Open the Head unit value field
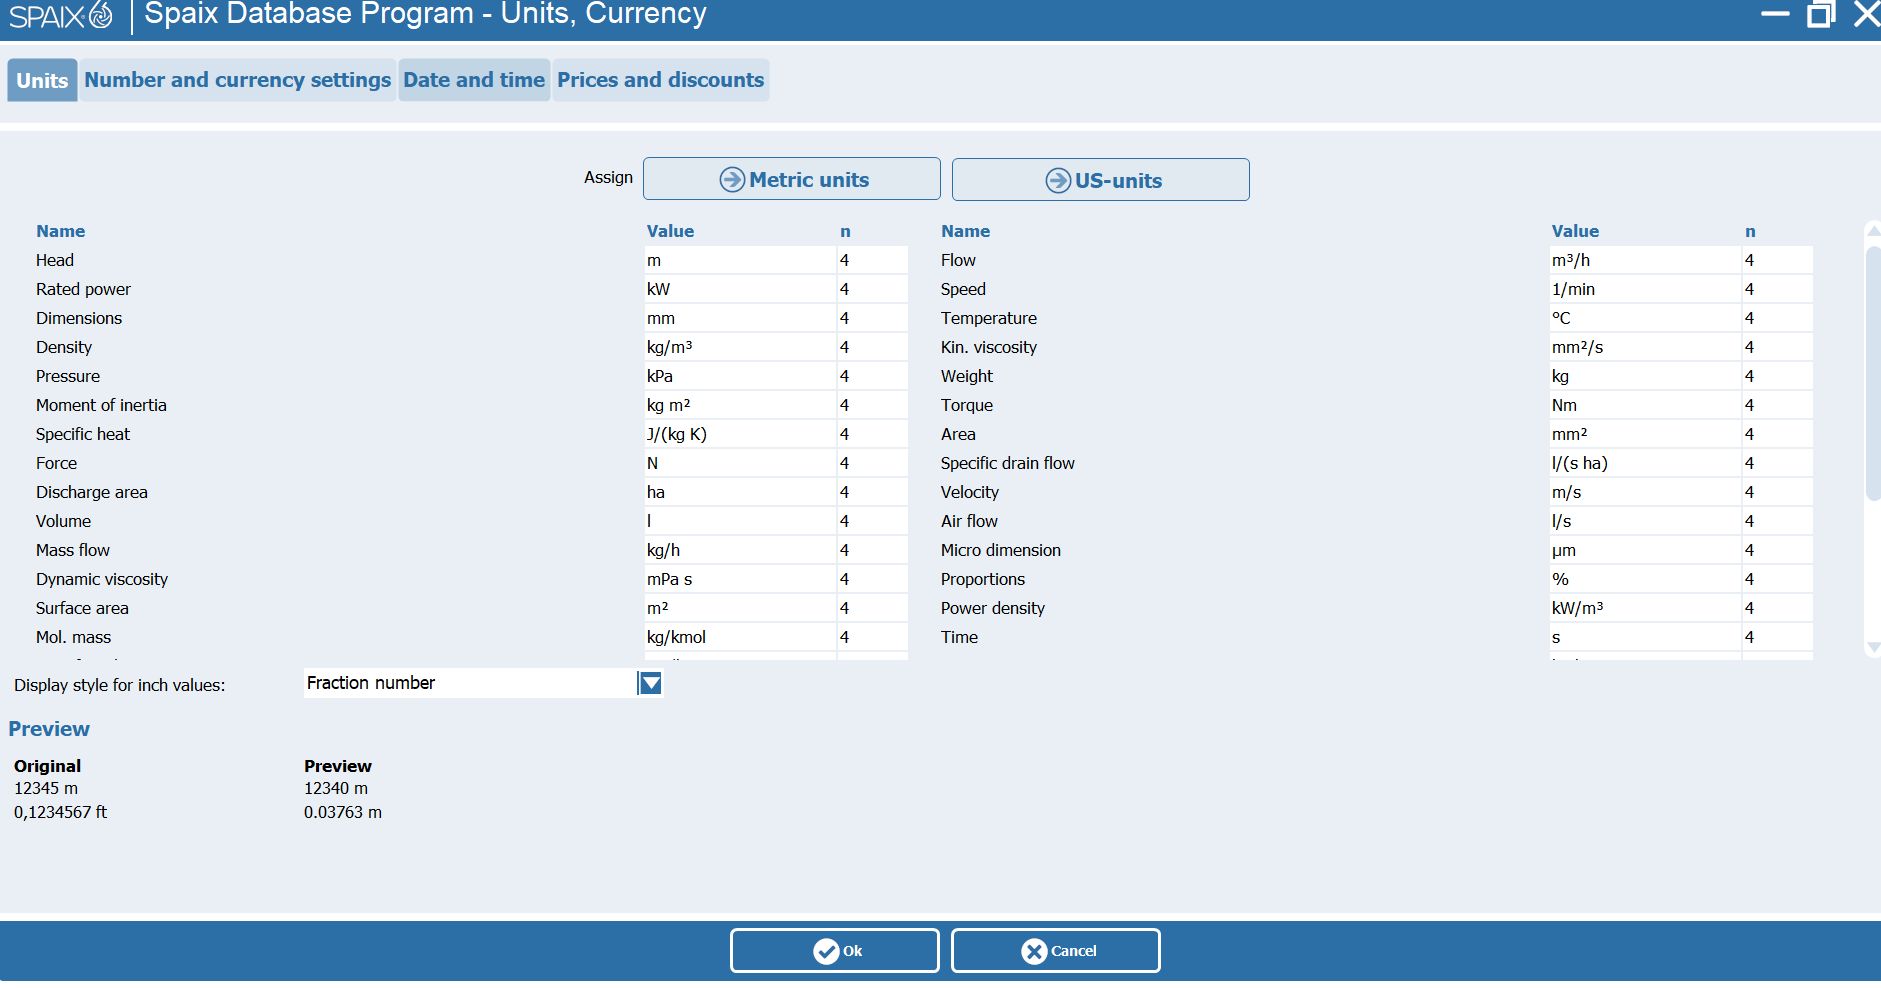The image size is (1881, 988). [x=738, y=260]
